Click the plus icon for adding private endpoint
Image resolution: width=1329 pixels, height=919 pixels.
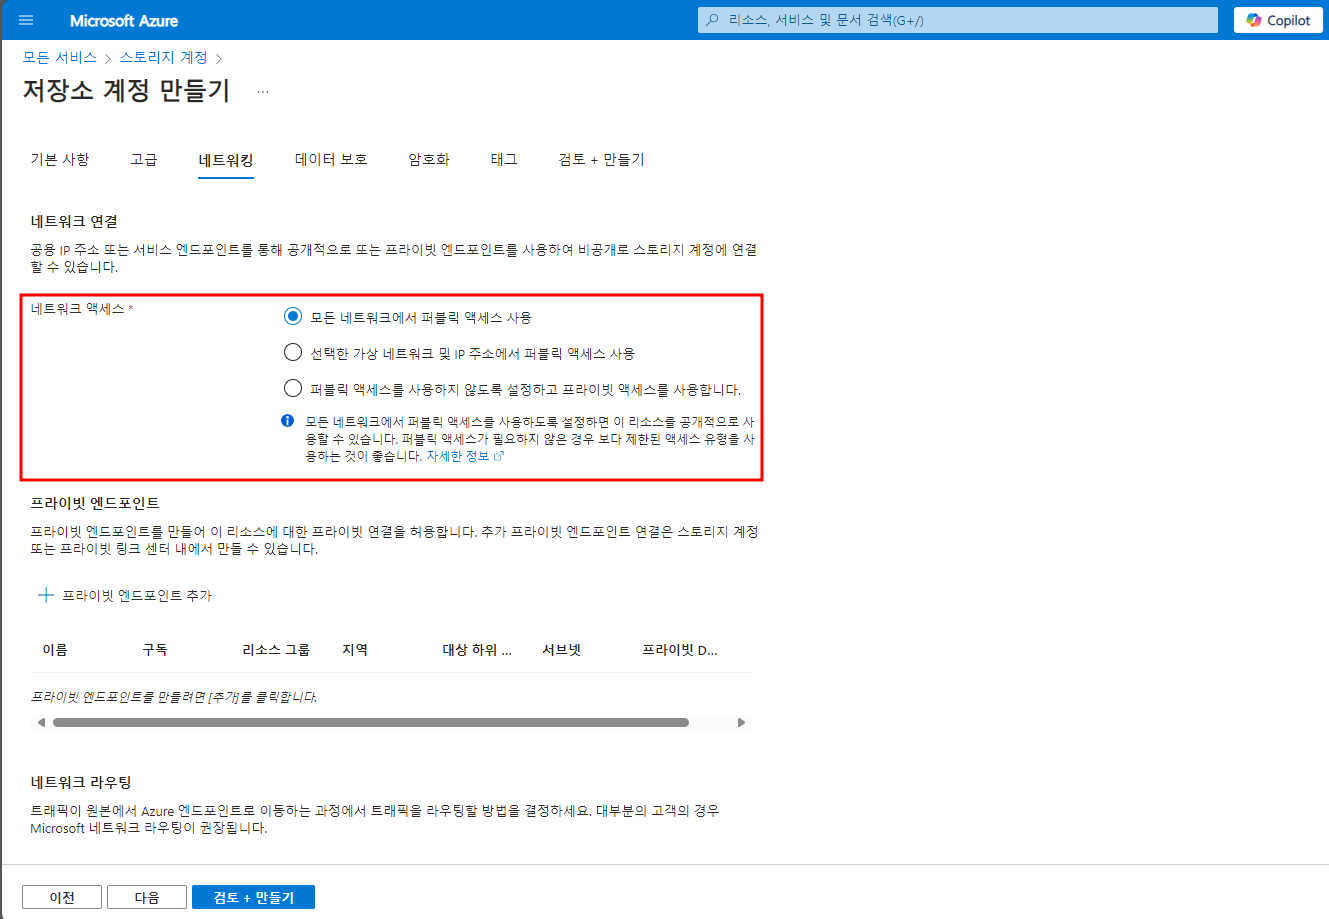pyautogui.click(x=45, y=595)
